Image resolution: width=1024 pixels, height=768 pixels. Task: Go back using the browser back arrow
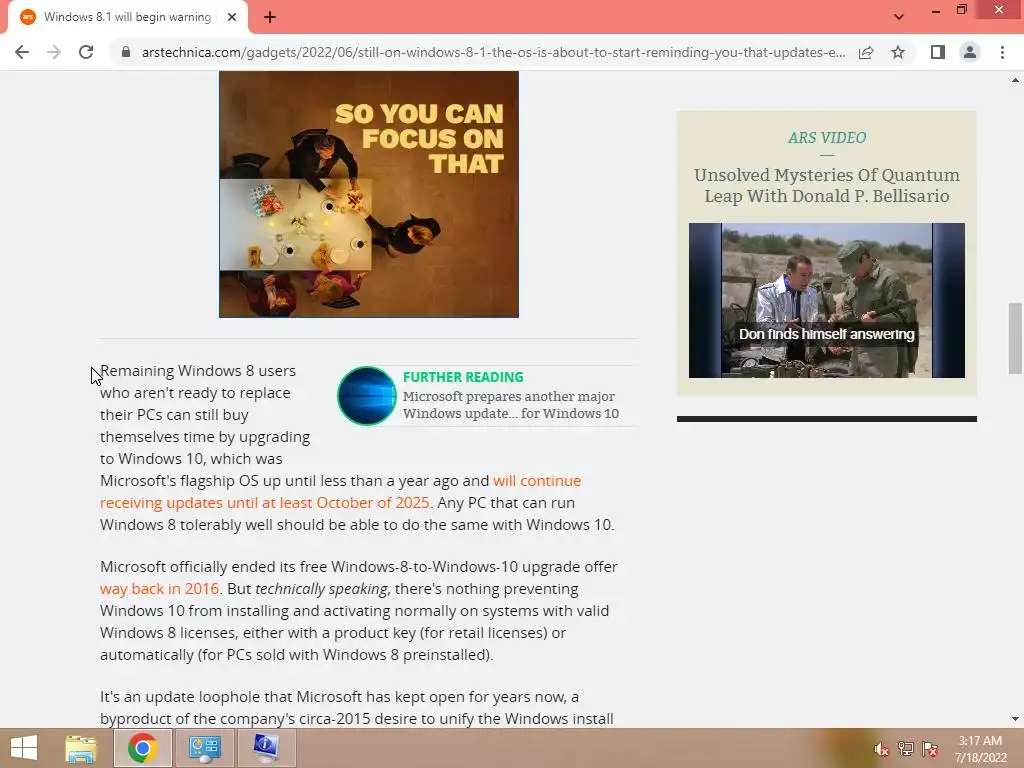pyautogui.click(x=22, y=52)
